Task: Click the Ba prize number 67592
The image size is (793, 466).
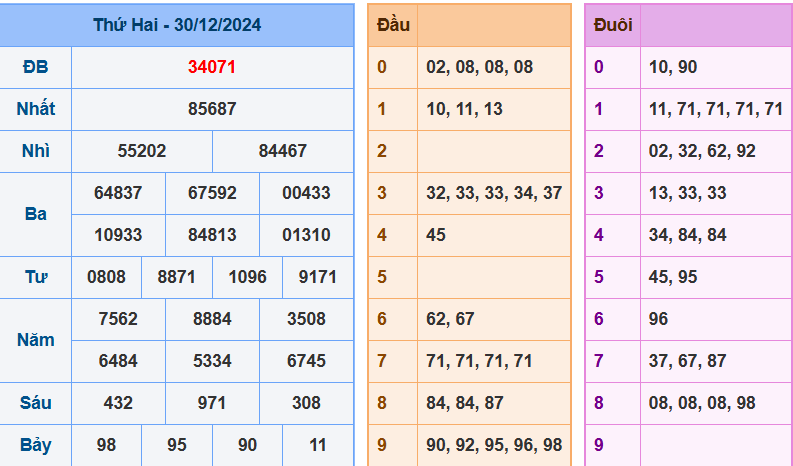Action: (212, 193)
